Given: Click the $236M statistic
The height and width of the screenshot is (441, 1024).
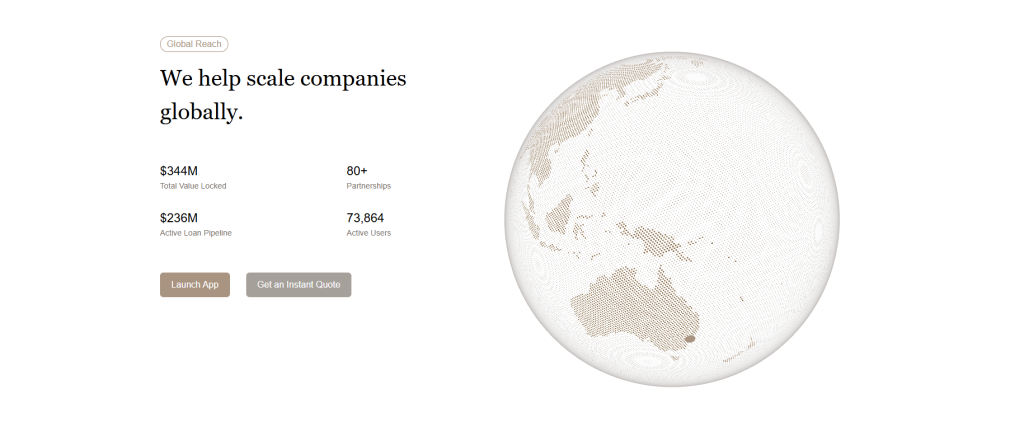Looking at the screenshot, I should pos(179,218).
